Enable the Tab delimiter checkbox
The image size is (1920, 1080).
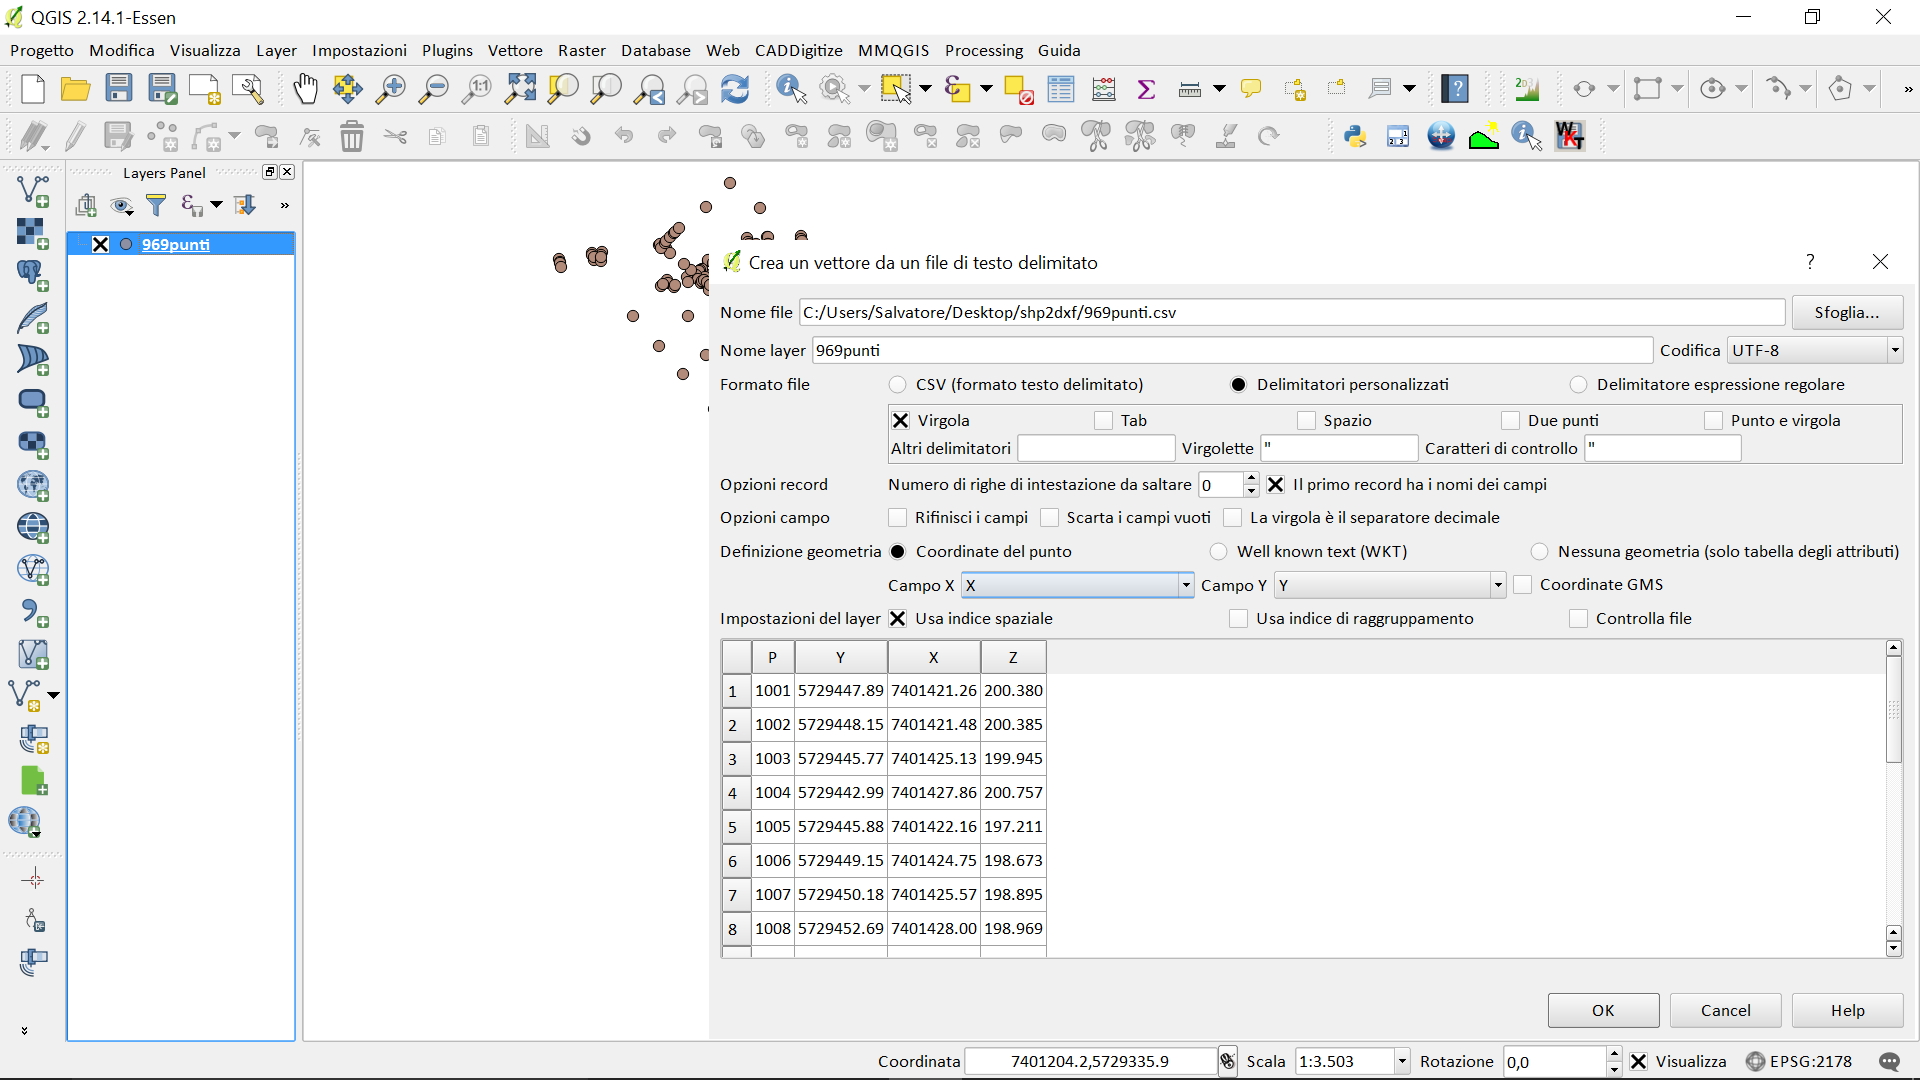[1103, 421]
